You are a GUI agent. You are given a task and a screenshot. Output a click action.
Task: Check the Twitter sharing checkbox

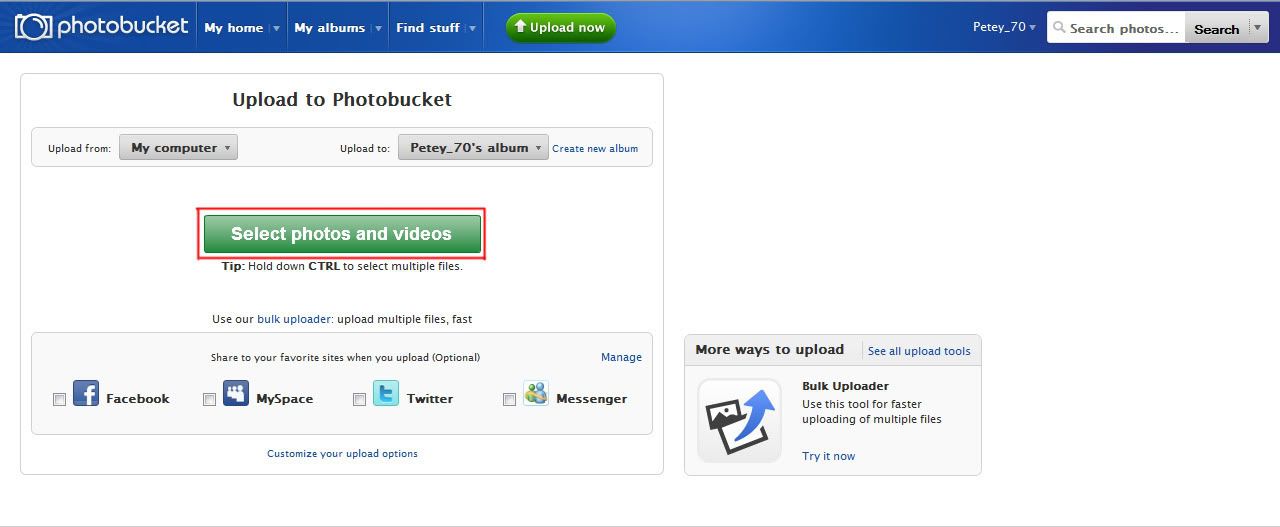tap(359, 399)
